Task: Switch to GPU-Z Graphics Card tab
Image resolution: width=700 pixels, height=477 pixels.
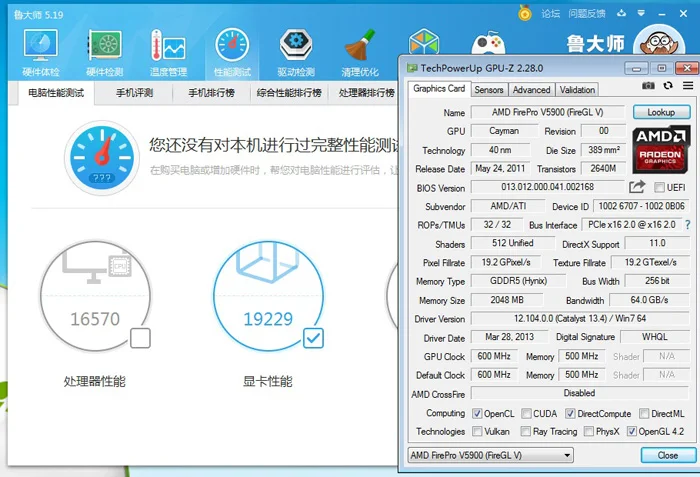Action: coord(439,88)
